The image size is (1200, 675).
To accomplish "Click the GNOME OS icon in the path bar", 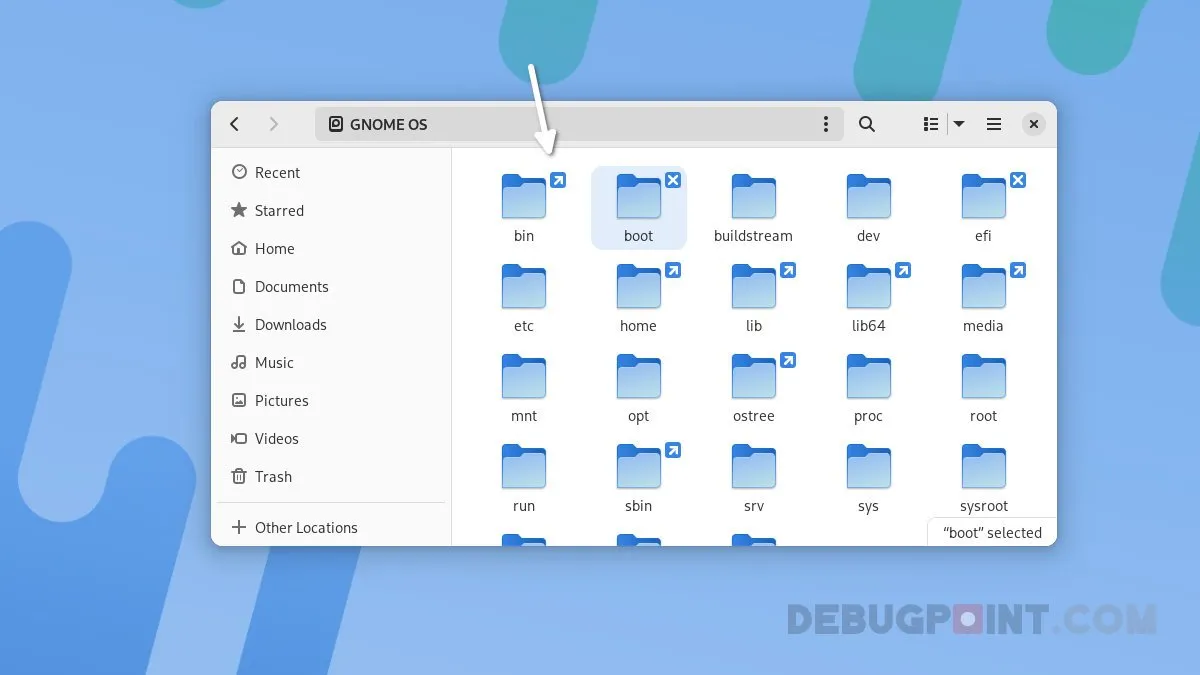I will click(336, 124).
